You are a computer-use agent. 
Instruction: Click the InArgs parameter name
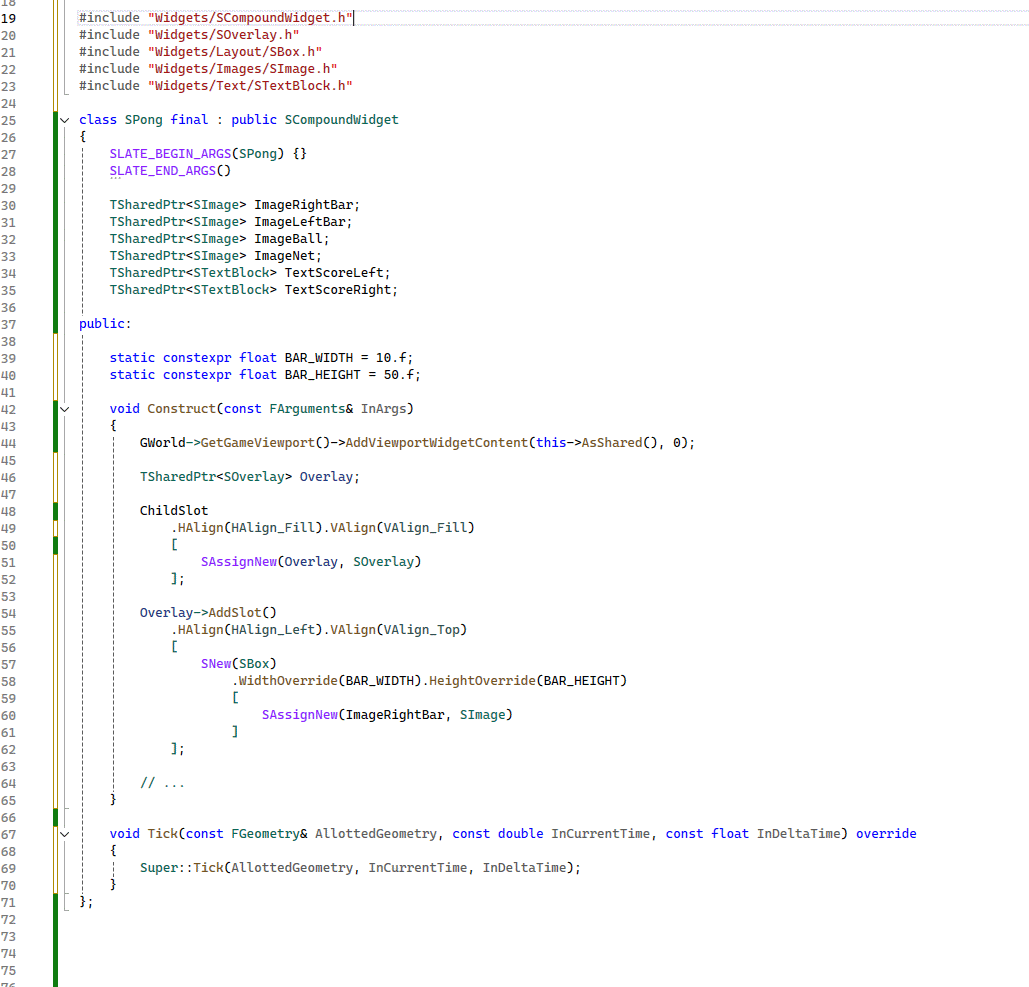[x=383, y=409]
